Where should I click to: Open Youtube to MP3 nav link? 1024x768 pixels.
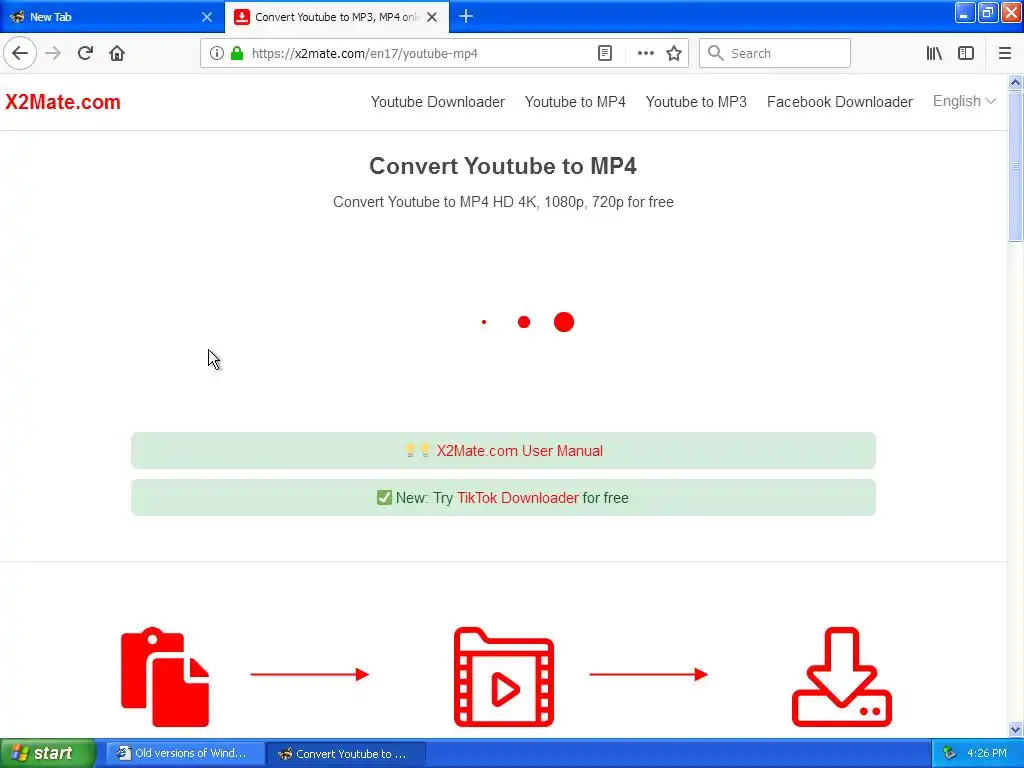point(696,102)
